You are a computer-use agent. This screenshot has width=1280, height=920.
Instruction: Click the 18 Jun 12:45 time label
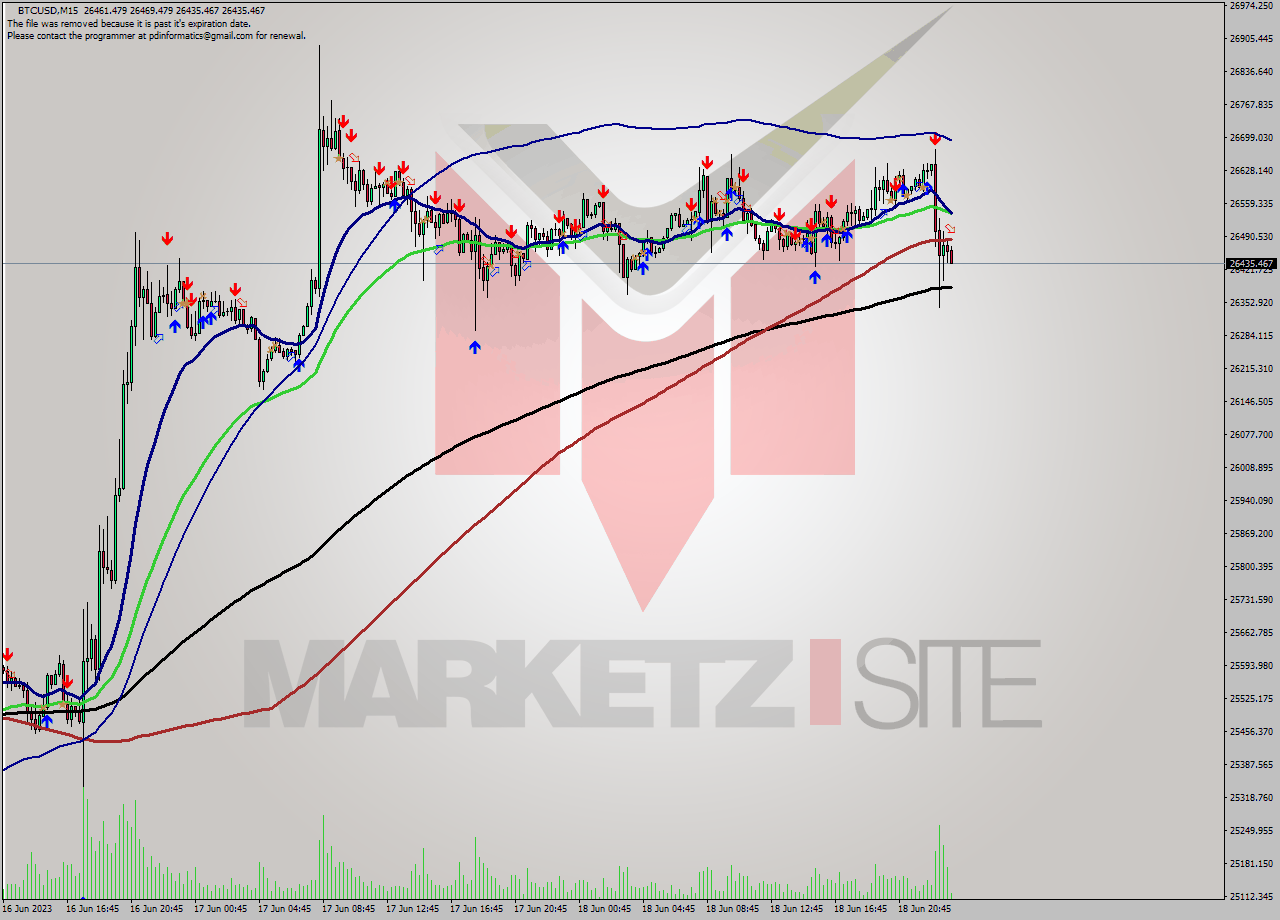(796, 910)
